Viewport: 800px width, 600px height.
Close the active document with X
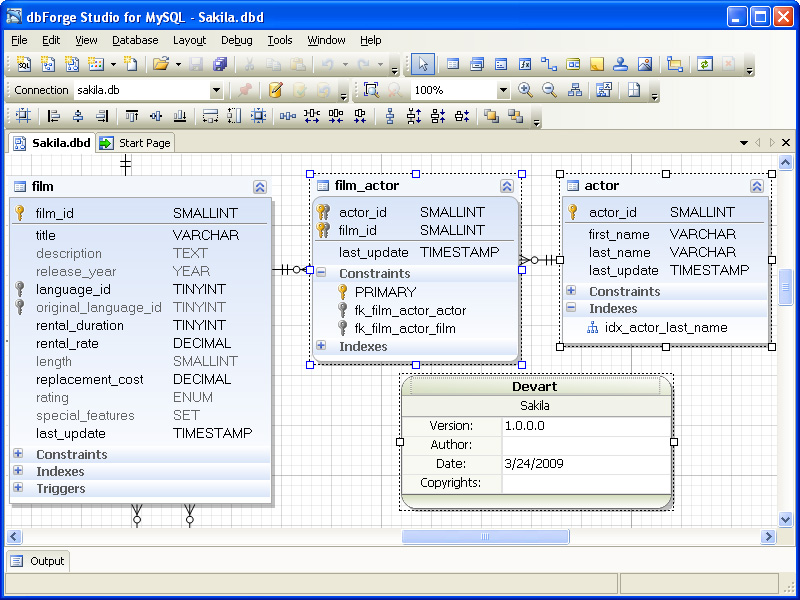[786, 143]
